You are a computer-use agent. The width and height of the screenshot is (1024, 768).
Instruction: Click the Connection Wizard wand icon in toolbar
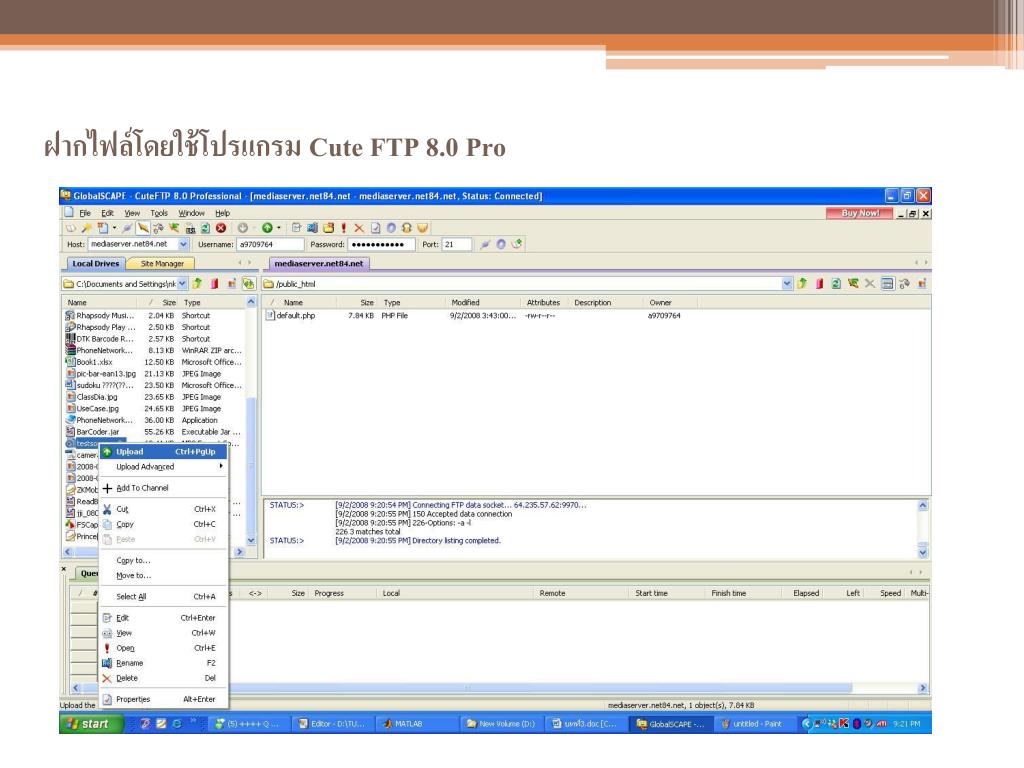point(86,228)
